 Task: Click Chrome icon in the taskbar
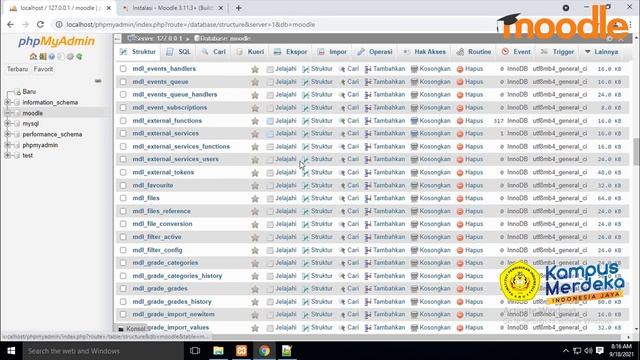(x=264, y=351)
